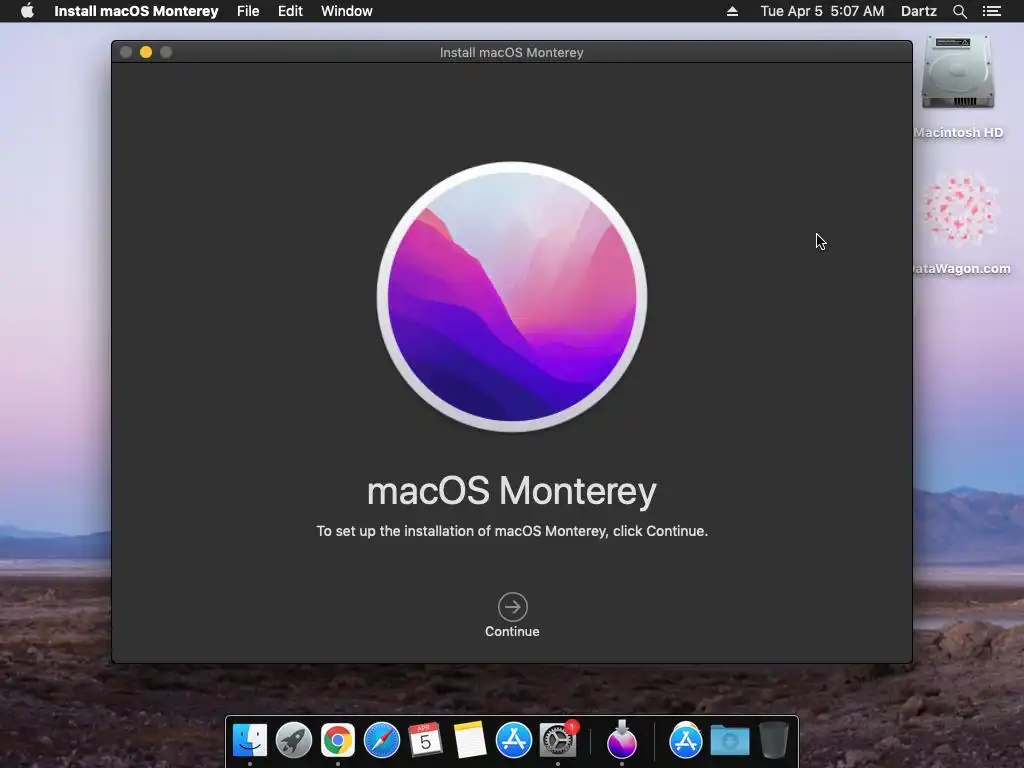The height and width of the screenshot is (768, 1024).
Task: Open the Window menu
Action: click(x=347, y=11)
